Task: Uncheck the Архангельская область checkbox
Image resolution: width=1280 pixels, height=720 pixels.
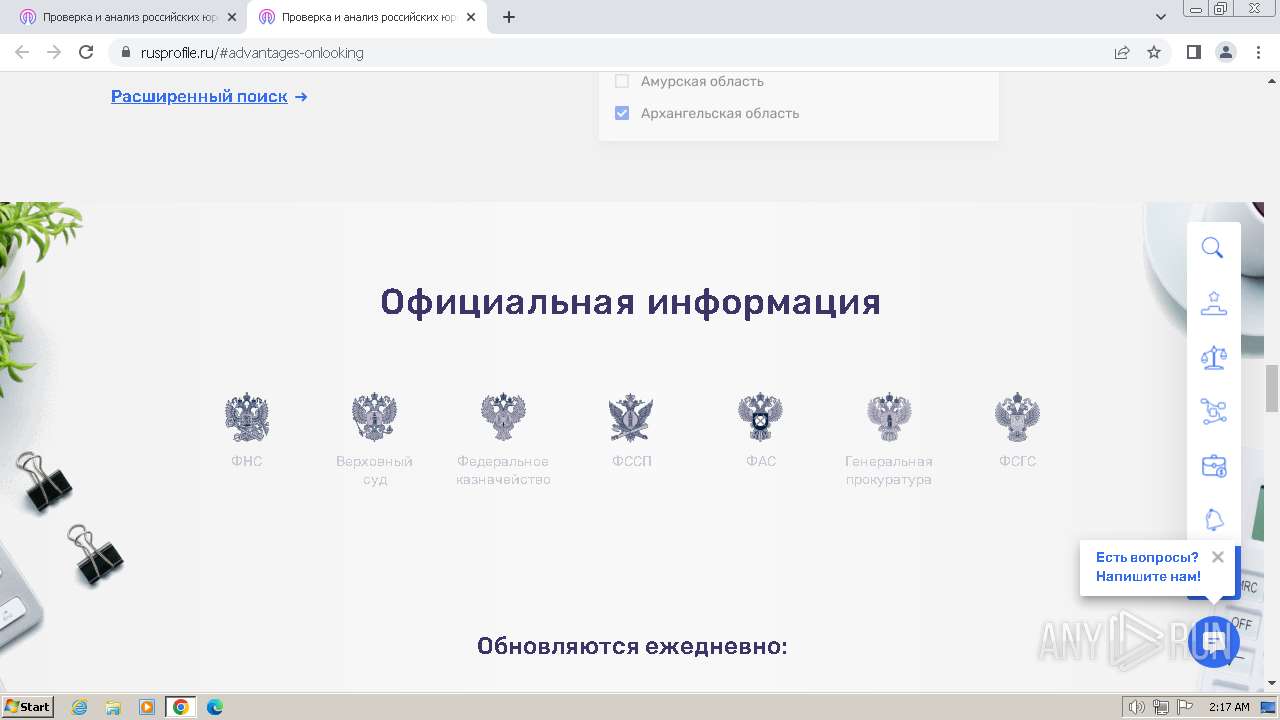Action: 622,113
